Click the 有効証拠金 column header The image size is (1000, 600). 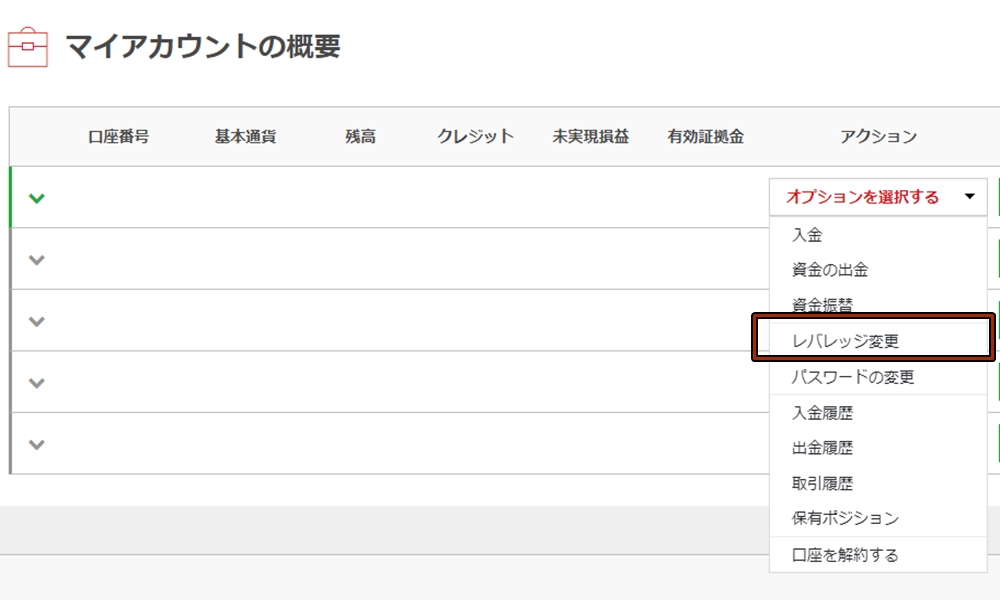pyautogui.click(x=705, y=137)
